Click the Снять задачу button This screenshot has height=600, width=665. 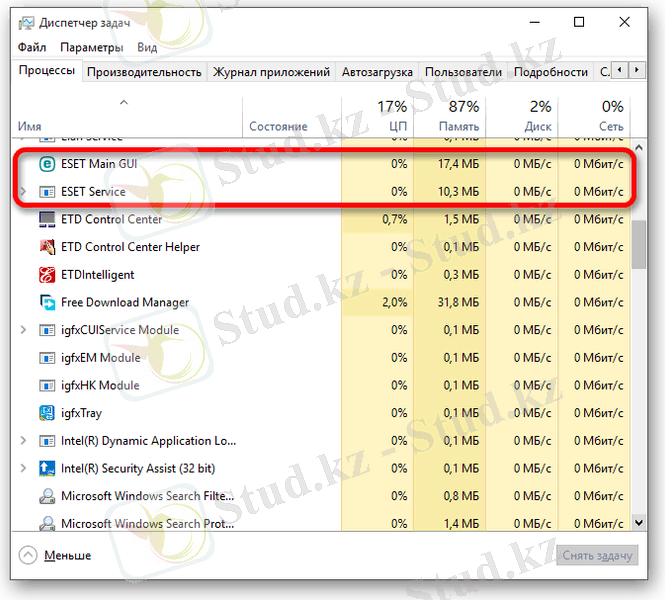coord(598,555)
